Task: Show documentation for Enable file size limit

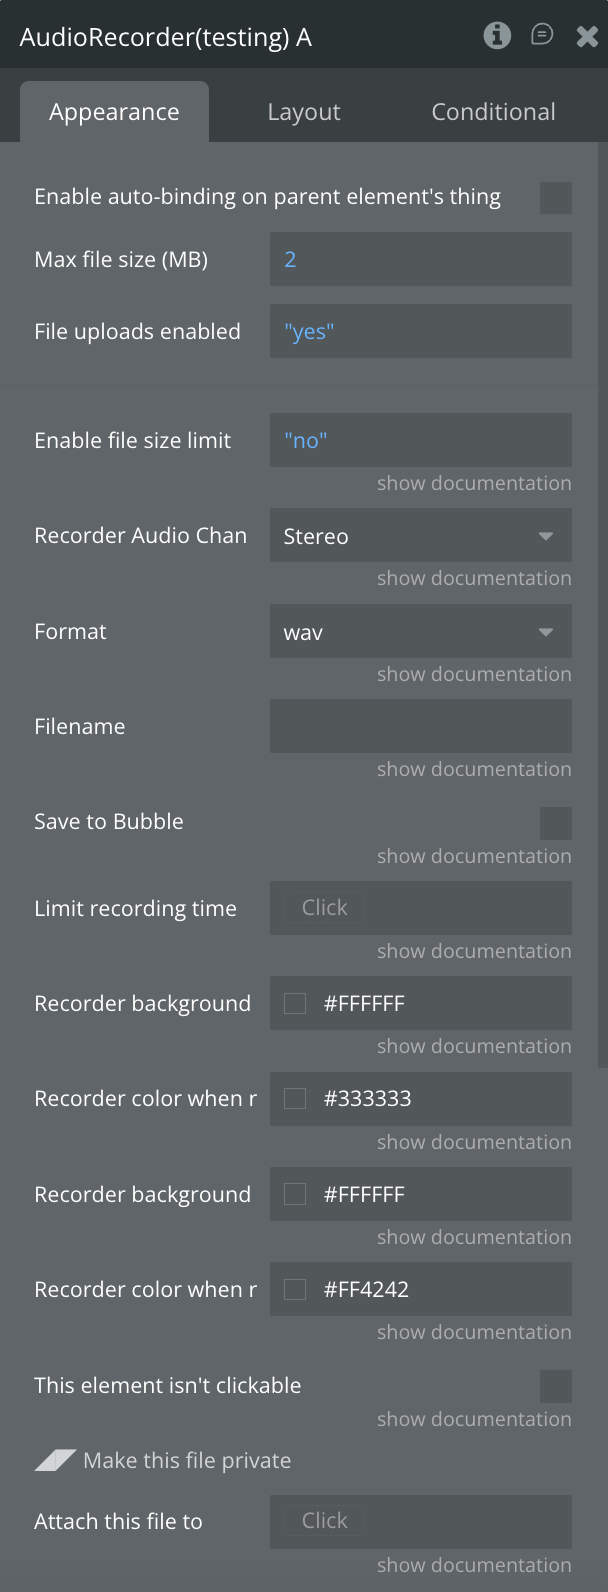Action: click(x=474, y=483)
